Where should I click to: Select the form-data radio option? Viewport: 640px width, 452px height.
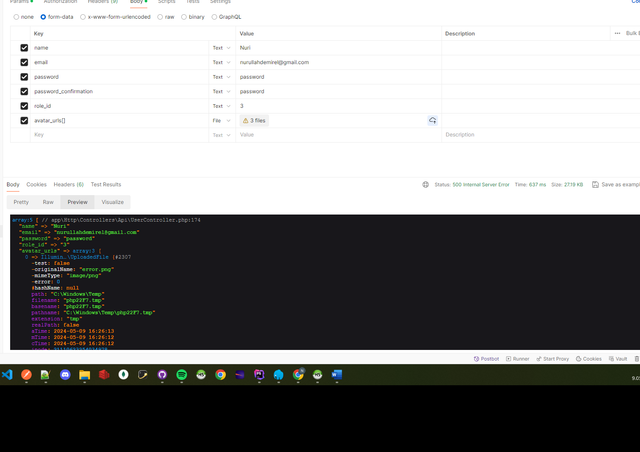pos(43,17)
